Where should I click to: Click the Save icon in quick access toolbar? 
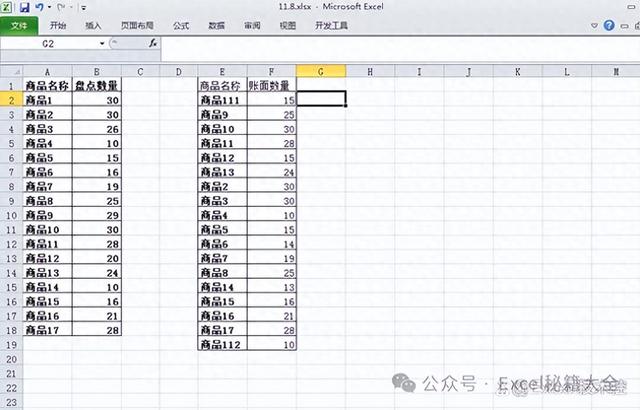(x=24, y=7)
